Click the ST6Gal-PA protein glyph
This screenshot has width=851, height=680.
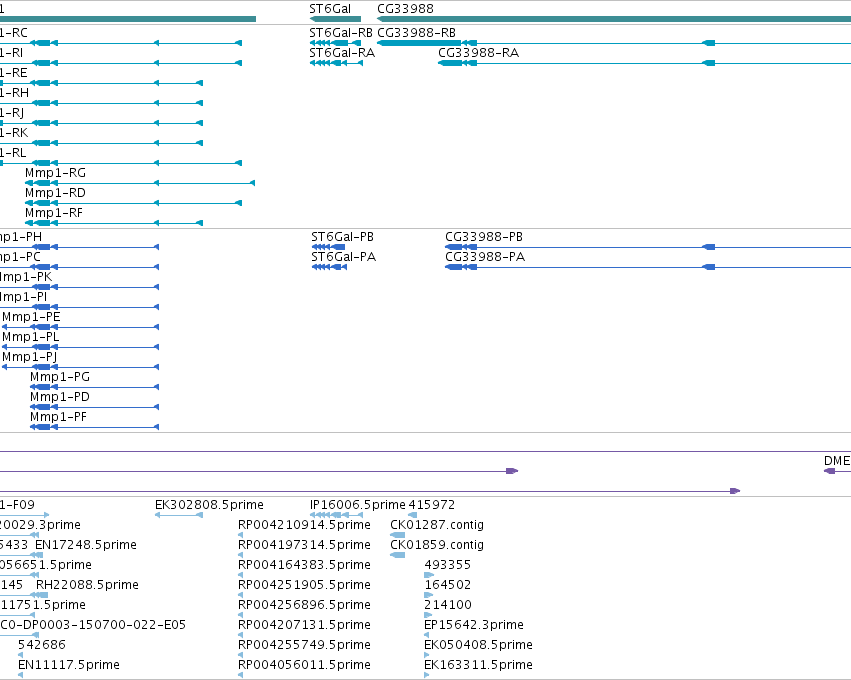click(x=329, y=267)
